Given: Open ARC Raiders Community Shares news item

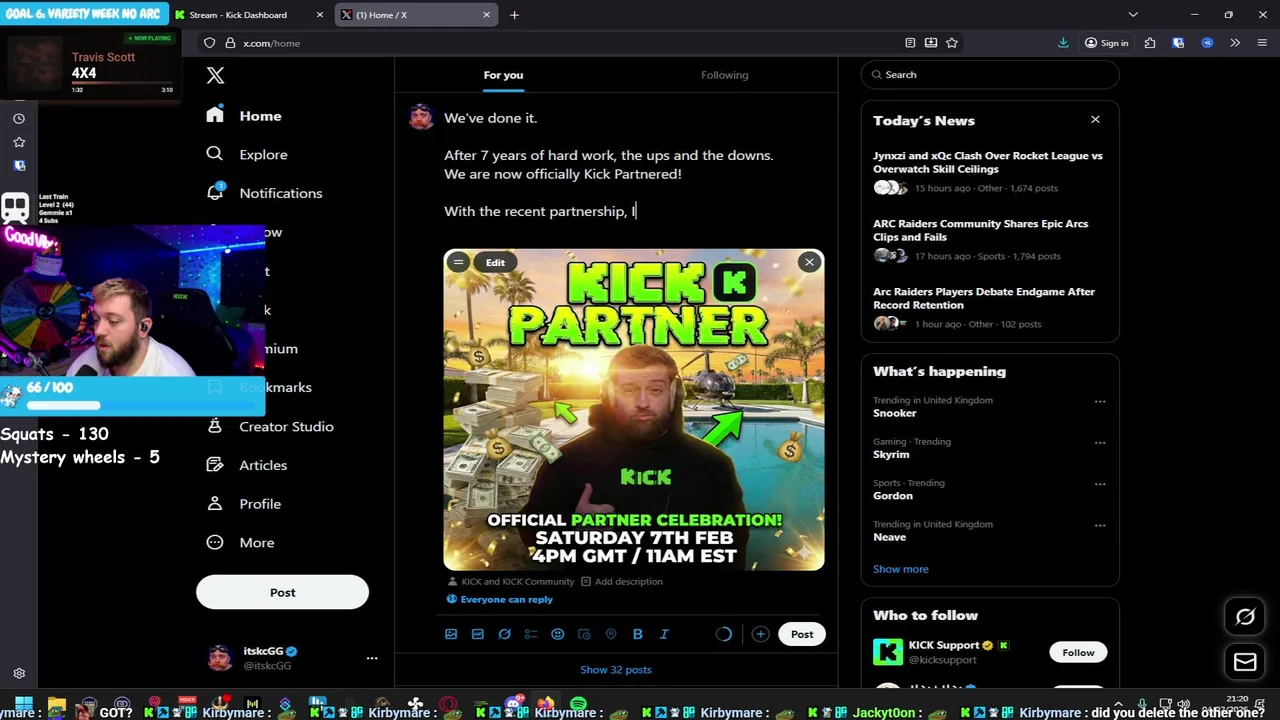Looking at the screenshot, I should 990,240.
